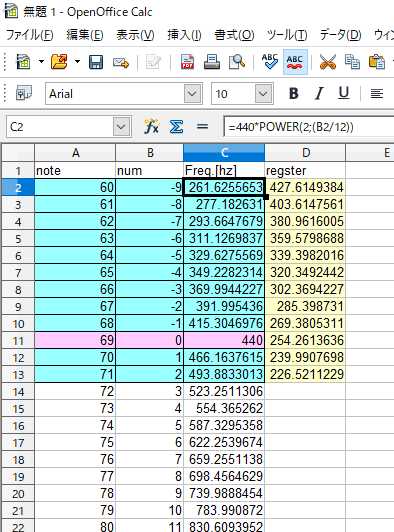Save the document with floppy icon

pyautogui.click(x=96, y=62)
